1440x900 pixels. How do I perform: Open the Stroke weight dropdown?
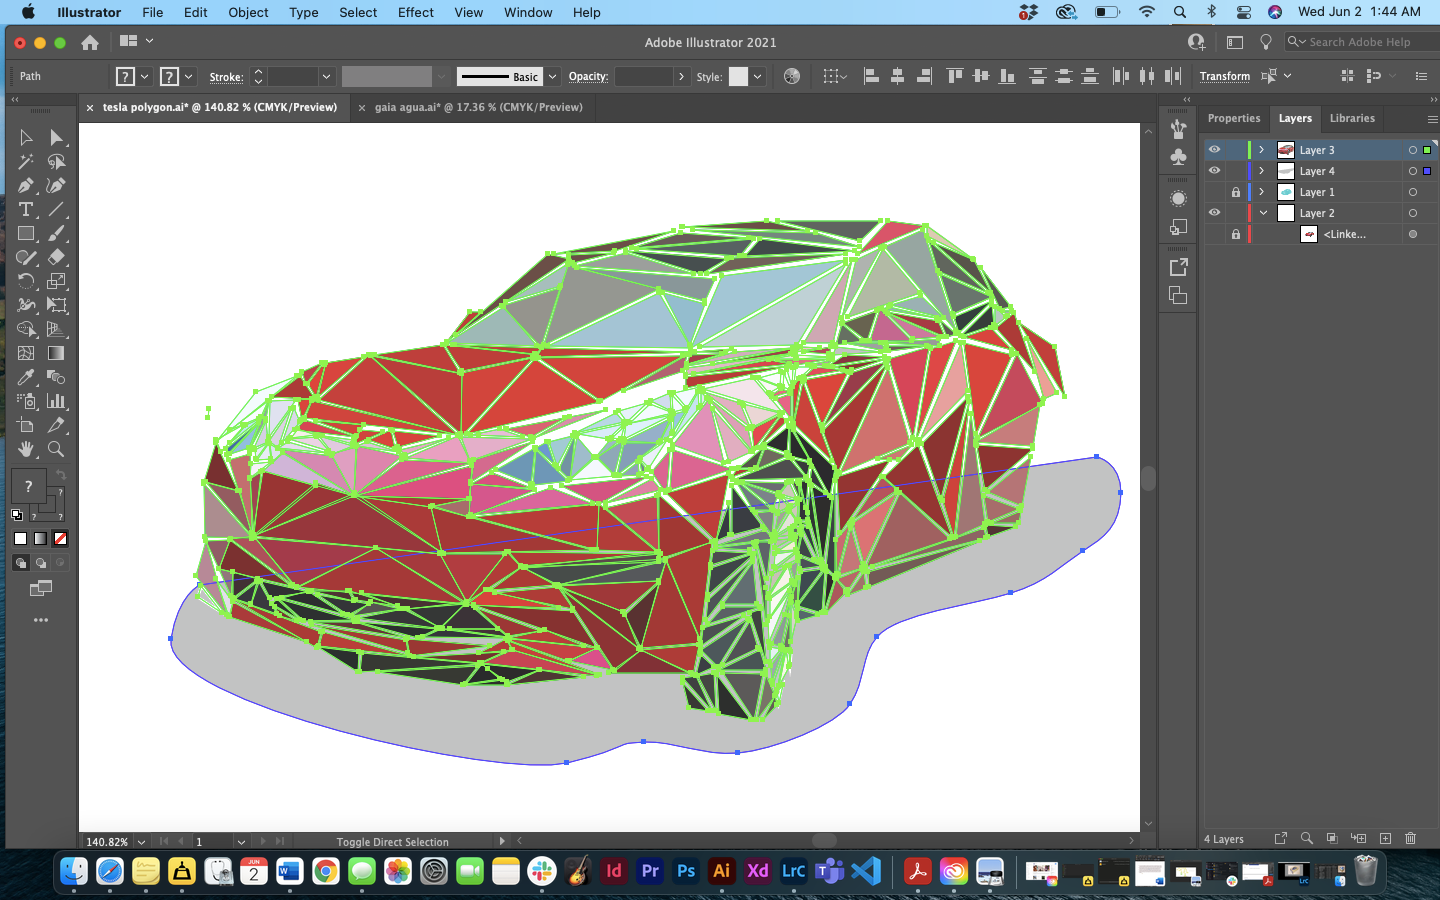326,76
